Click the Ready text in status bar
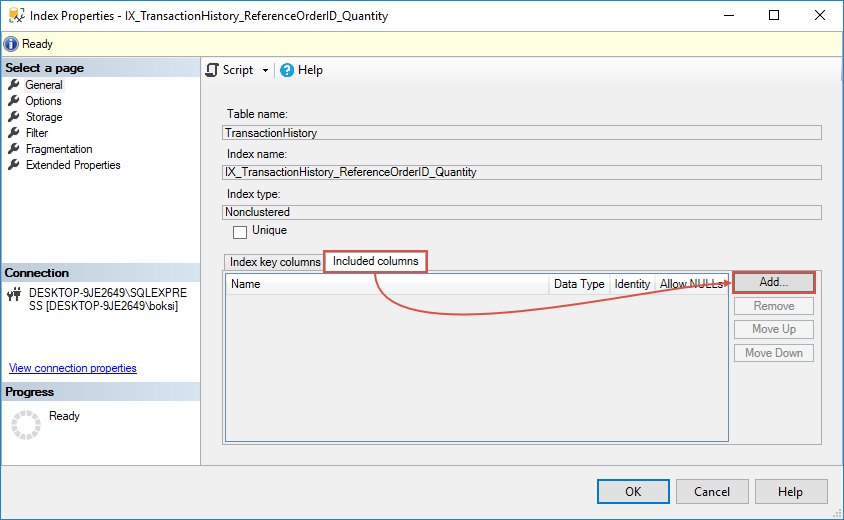844x520 pixels. click(37, 44)
